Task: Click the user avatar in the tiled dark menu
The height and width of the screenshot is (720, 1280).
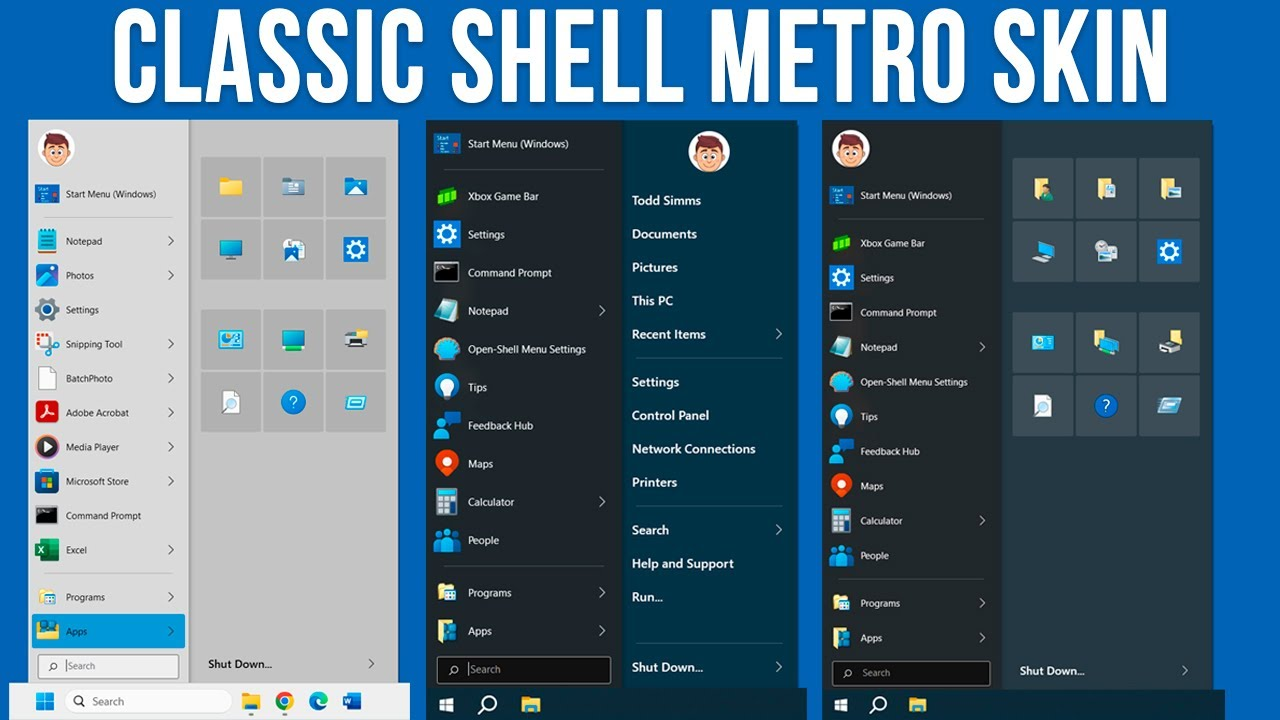Action: 851,150
